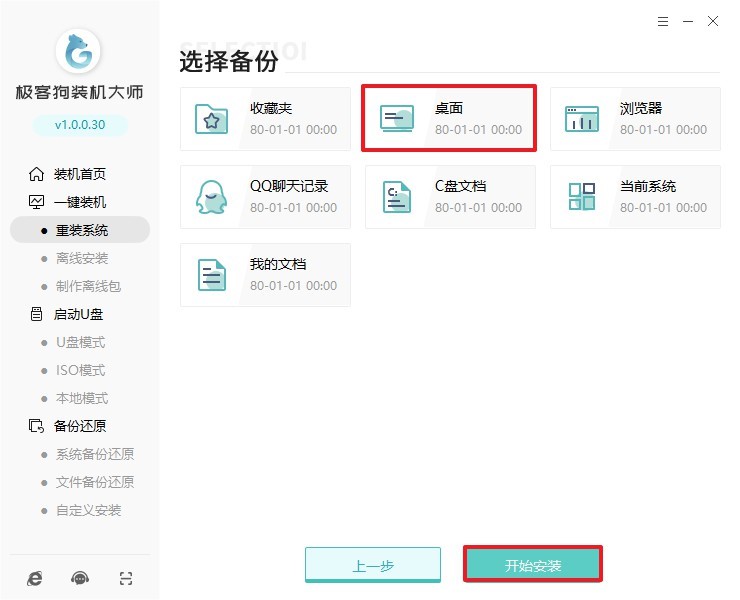
Task: Click the 开始安装 button
Action: pos(533,564)
